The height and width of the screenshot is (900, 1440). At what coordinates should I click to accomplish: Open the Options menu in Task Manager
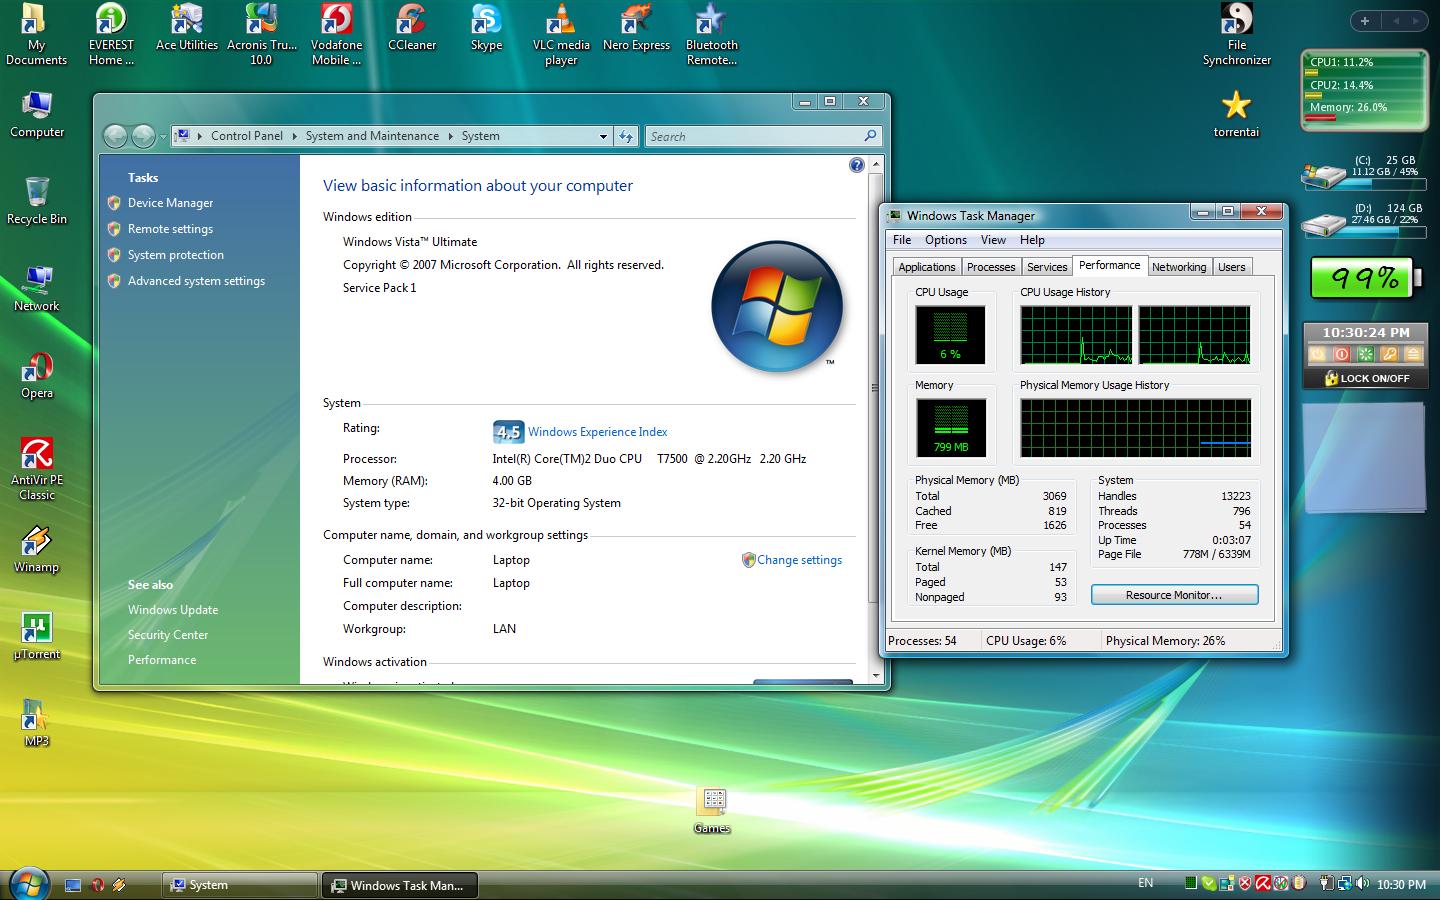coord(946,240)
